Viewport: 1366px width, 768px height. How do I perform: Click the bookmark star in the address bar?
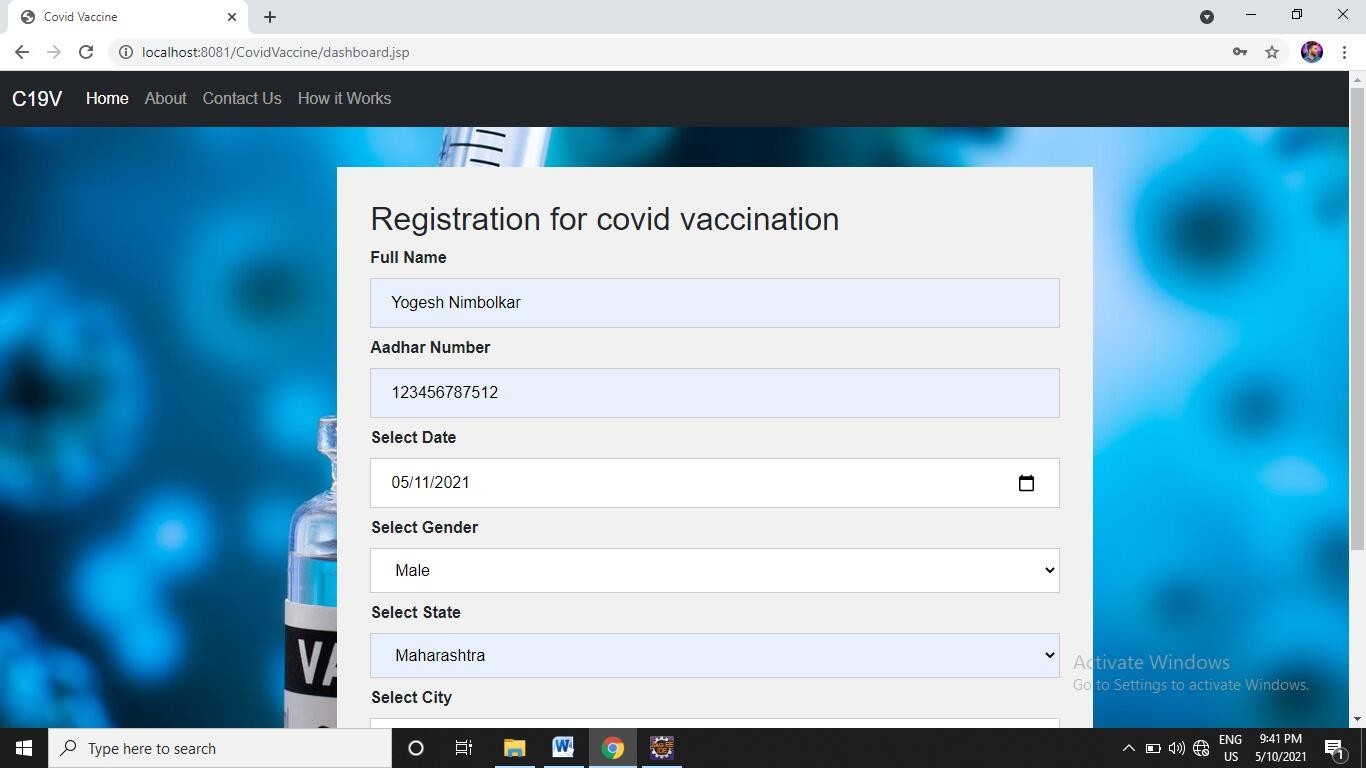pyautogui.click(x=1271, y=52)
